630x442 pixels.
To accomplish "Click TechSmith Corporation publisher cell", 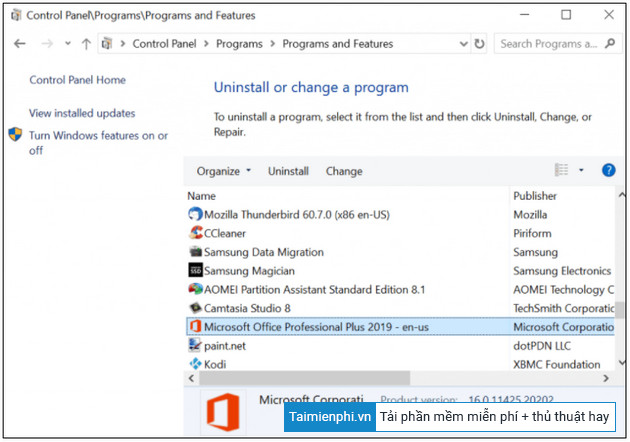I will [x=564, y=309].
